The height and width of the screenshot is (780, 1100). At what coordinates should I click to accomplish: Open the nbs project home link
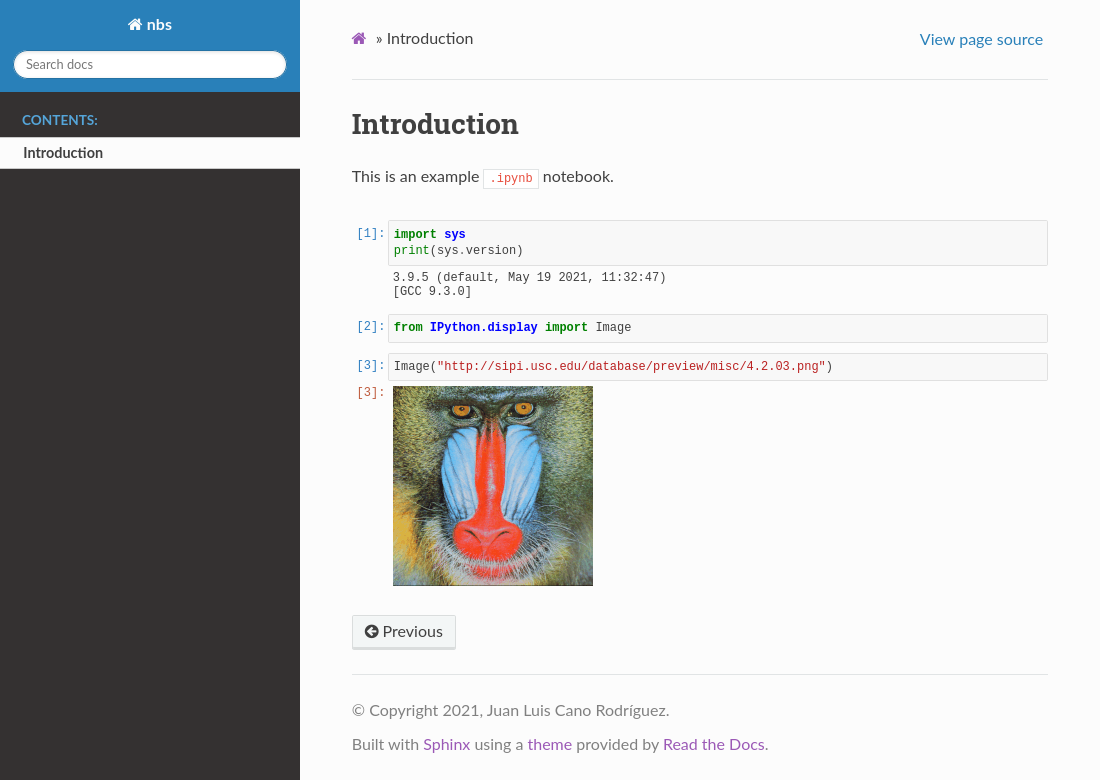click(x=150, y=25)
